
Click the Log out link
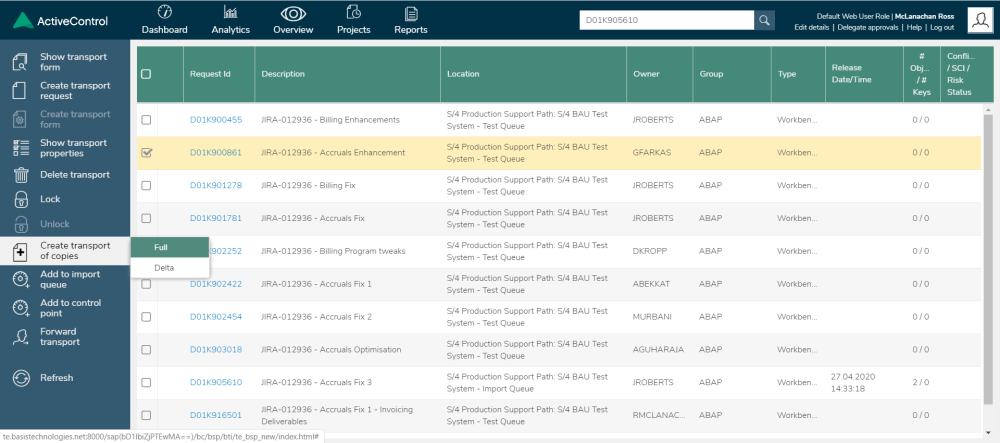pos(942,27)
